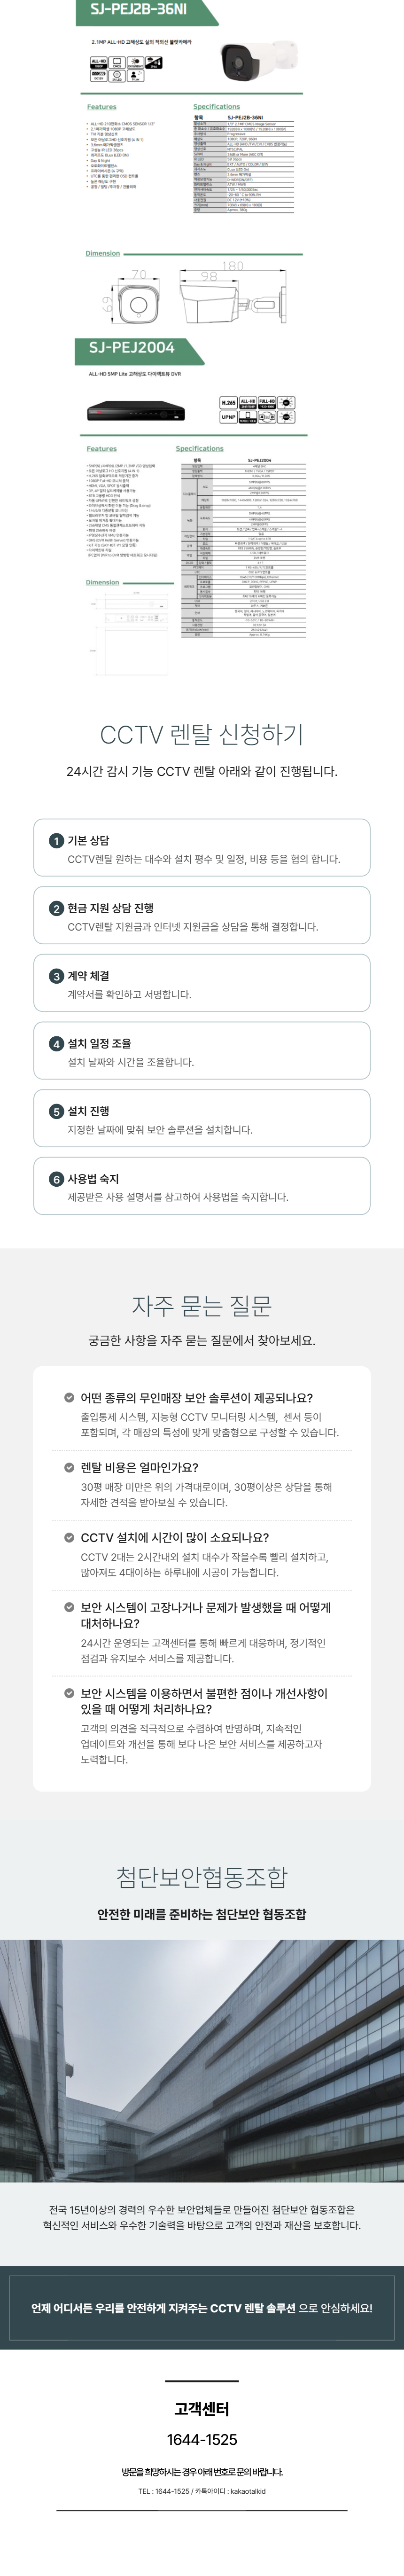Click the step 2 number badge

click(x=57, y=909)
